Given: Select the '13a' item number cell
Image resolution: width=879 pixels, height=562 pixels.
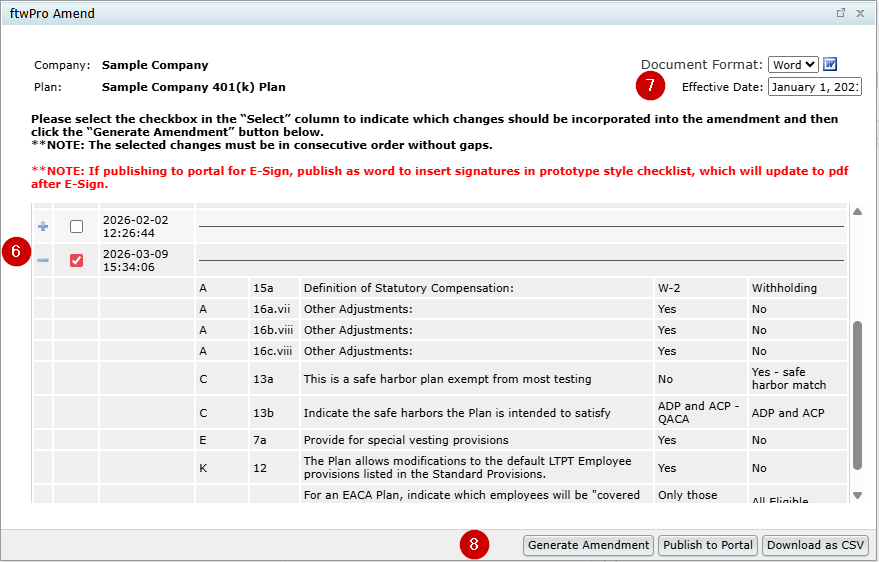Looking at the screenshot, I should pos(274,379).
